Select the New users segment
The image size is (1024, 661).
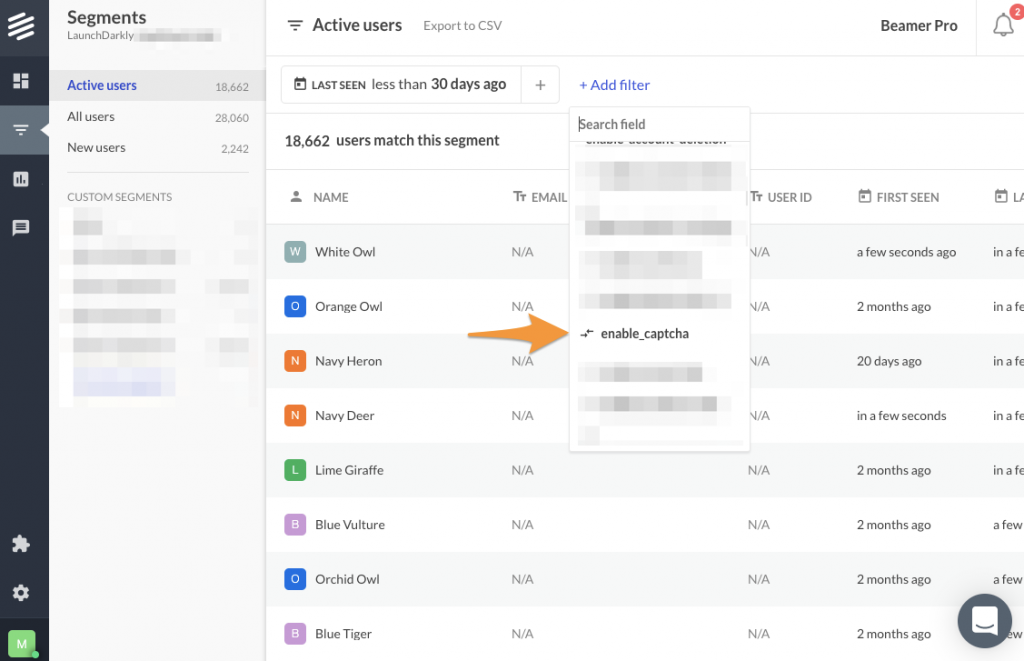[x=95, y=147]
